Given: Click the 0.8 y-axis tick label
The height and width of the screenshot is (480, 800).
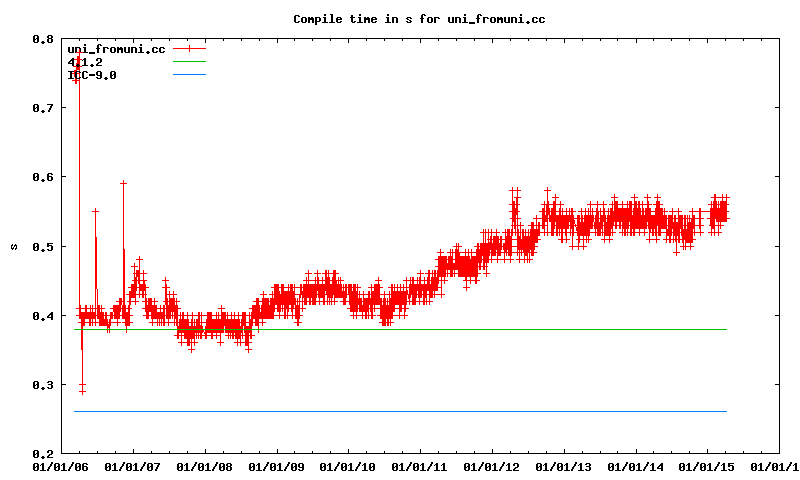Looking at the screenshot, I should click(x=42, y=39).
